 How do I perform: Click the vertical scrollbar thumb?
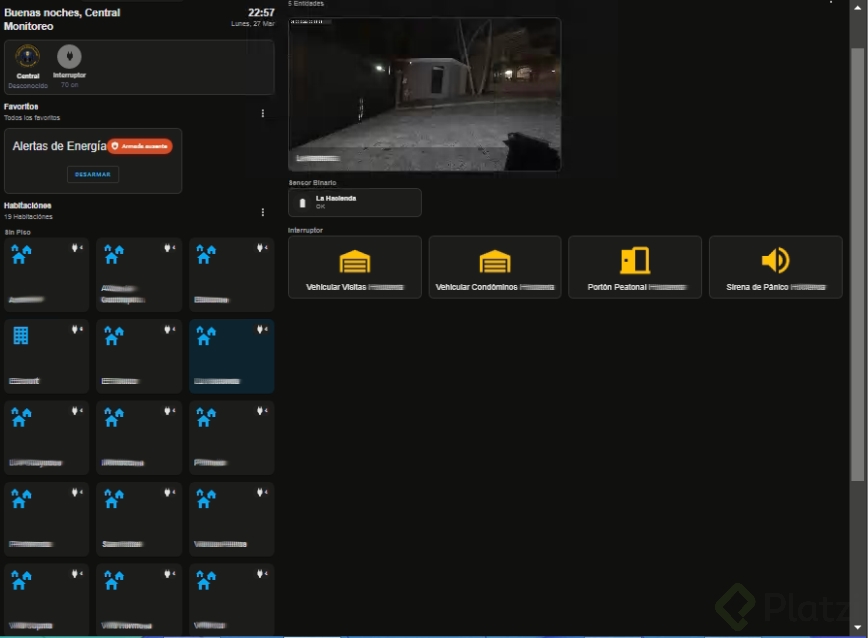[857, 264]
